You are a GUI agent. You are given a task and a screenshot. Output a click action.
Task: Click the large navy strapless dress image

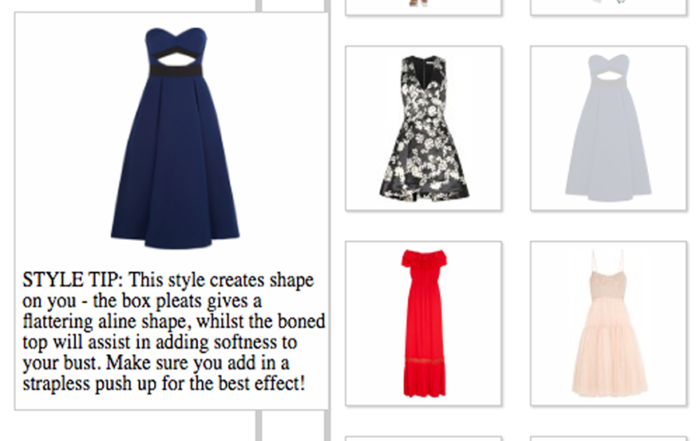175,138
